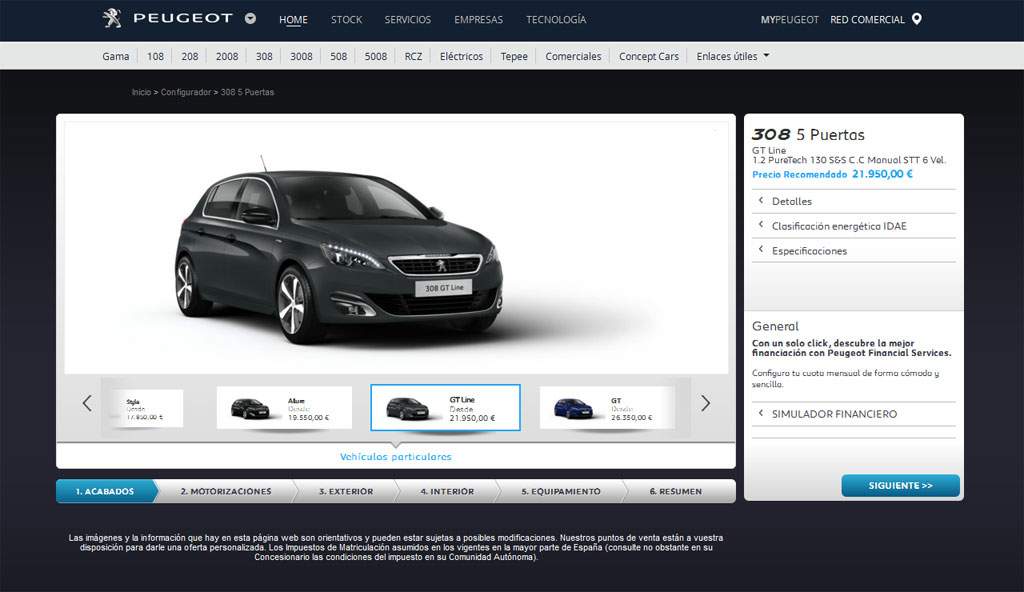The image size is (1024, 592).
Task: Go to HOME in top navigation
Action: point(293,20)
